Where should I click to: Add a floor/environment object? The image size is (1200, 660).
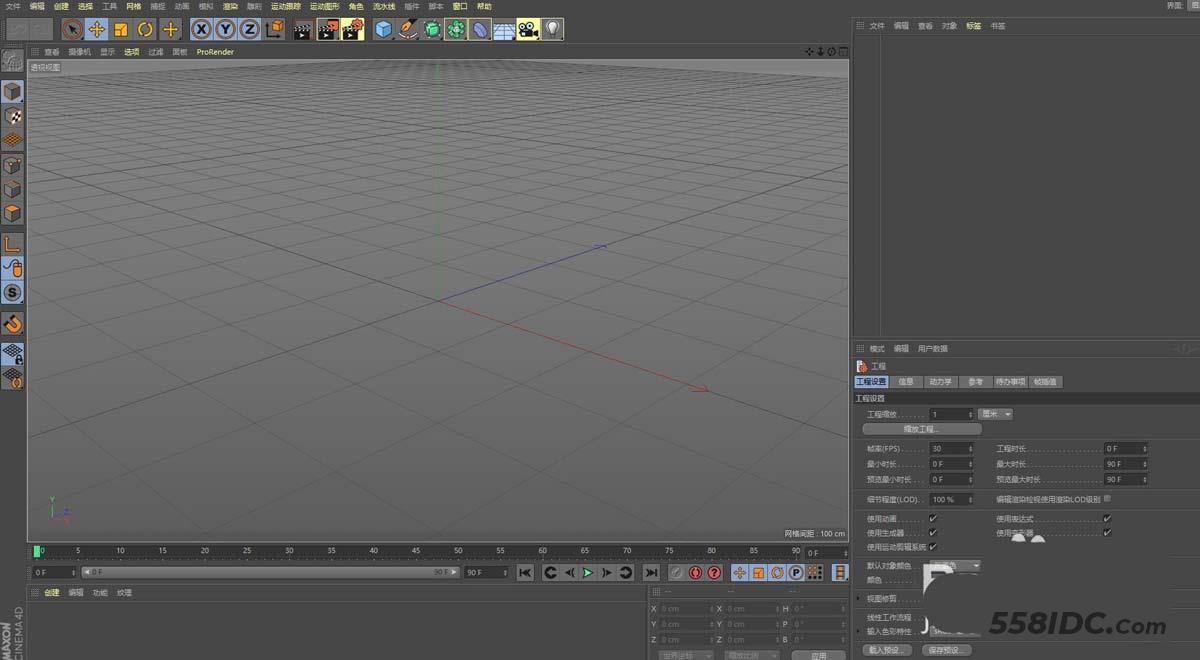(x=504, y=29)
